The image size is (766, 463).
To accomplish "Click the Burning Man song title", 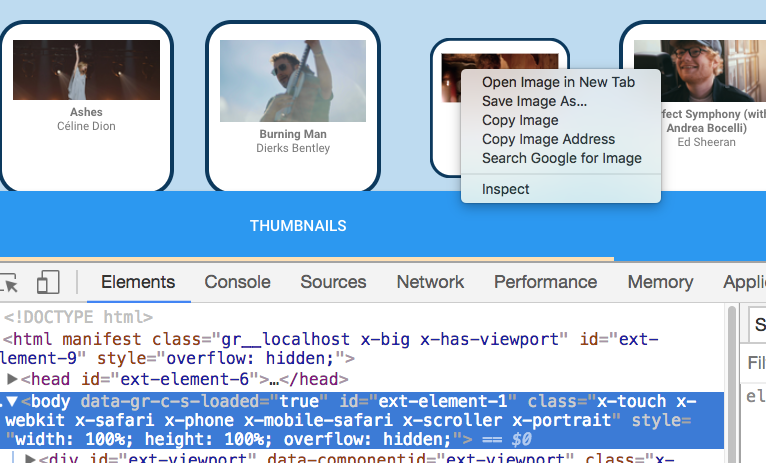I will pos(293,134).
